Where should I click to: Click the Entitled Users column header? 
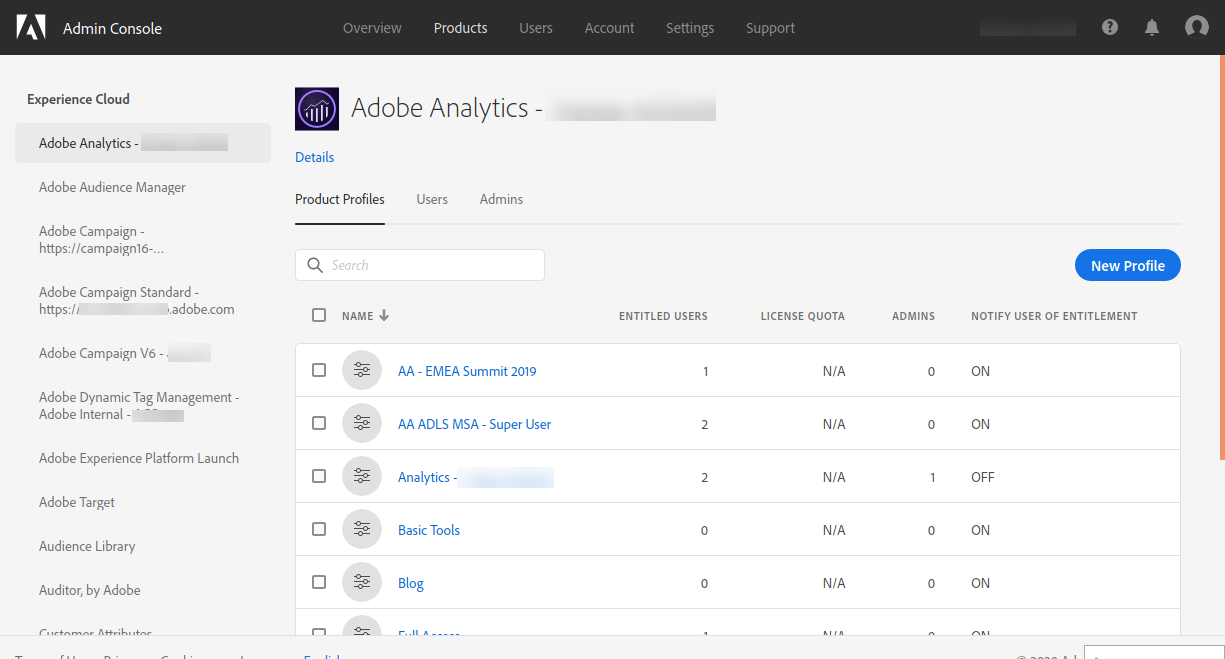[x=663, y=316]
